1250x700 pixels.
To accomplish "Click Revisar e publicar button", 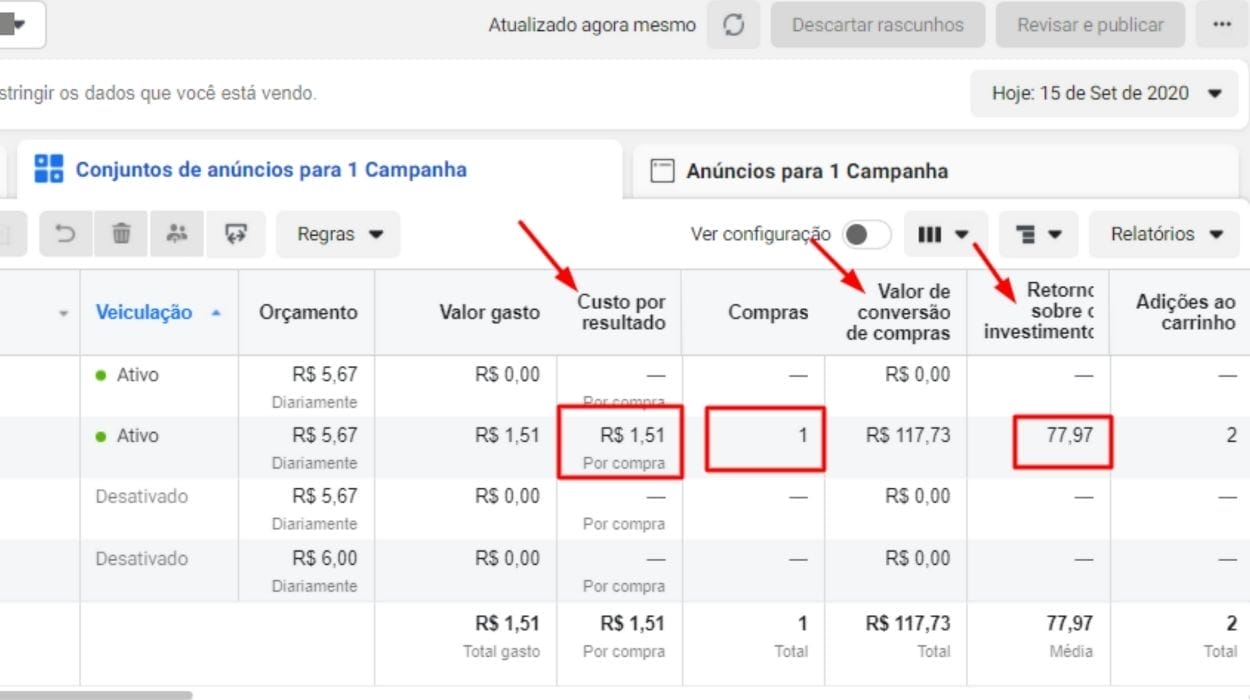I will pyautogui.click(x=1090, y=25).
